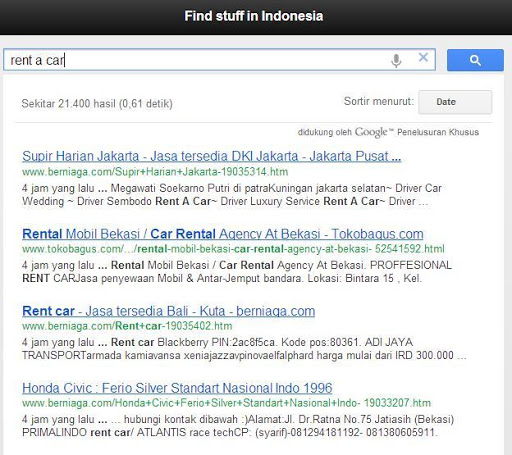The image size is (512, 455).
Task: Clear the search box with X icon
Action: (x=423, y=57)
